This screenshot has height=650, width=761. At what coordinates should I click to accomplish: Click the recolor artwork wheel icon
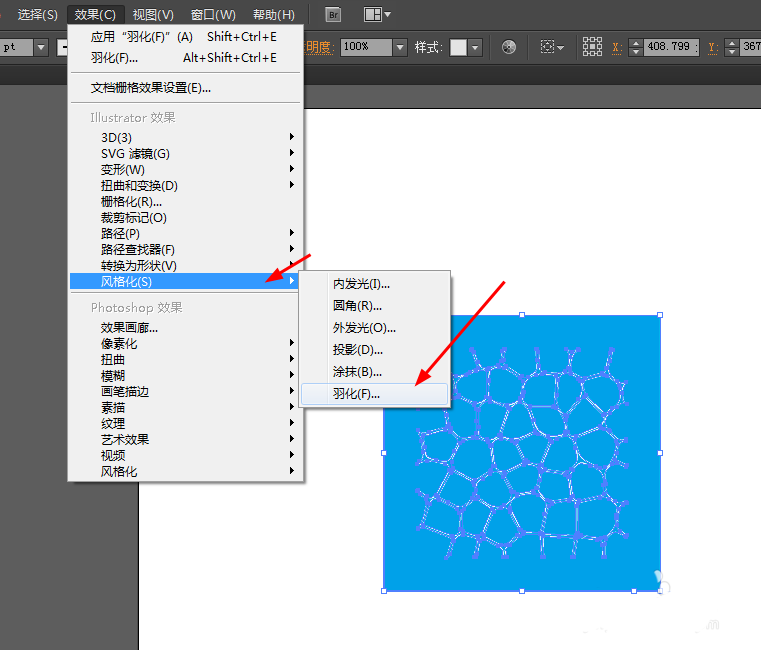(509, 47)
